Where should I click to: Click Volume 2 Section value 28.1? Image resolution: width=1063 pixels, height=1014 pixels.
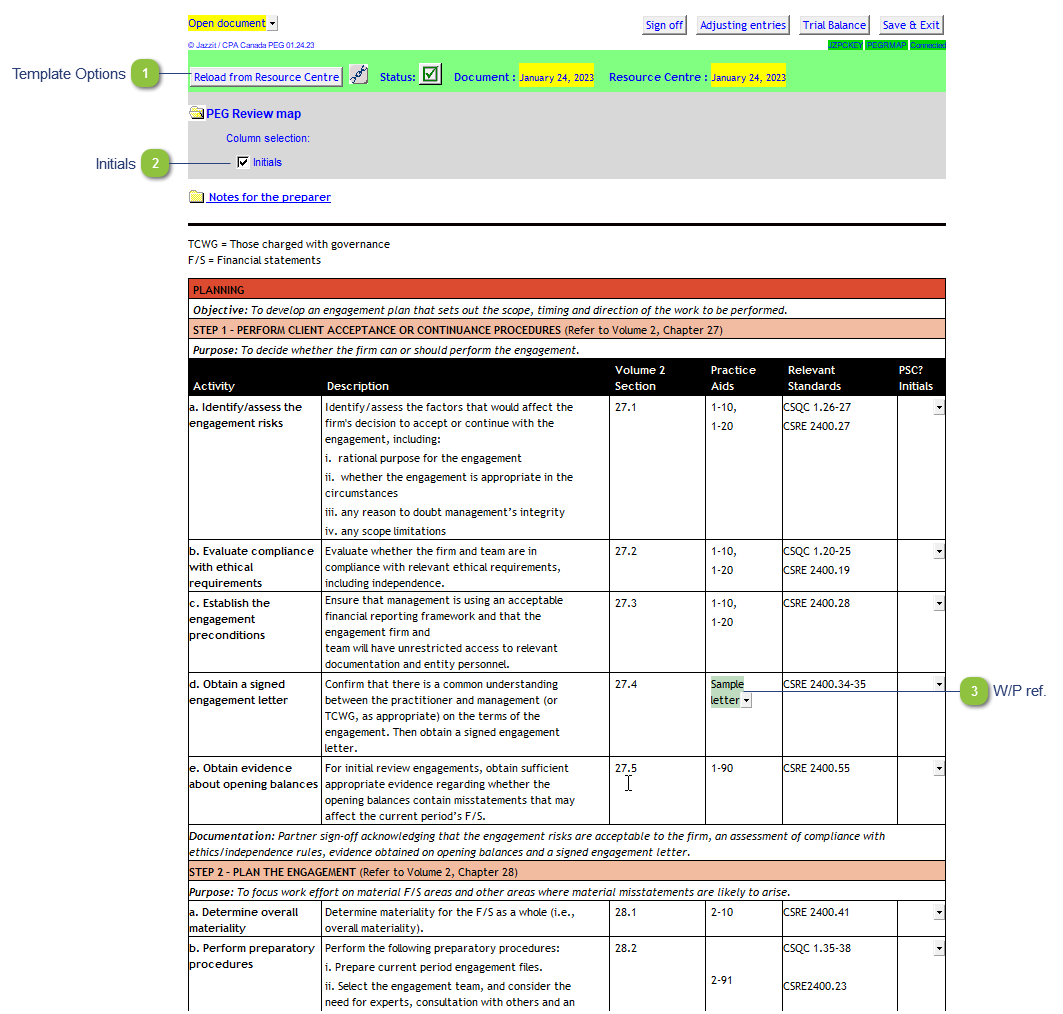click(626, 913)
